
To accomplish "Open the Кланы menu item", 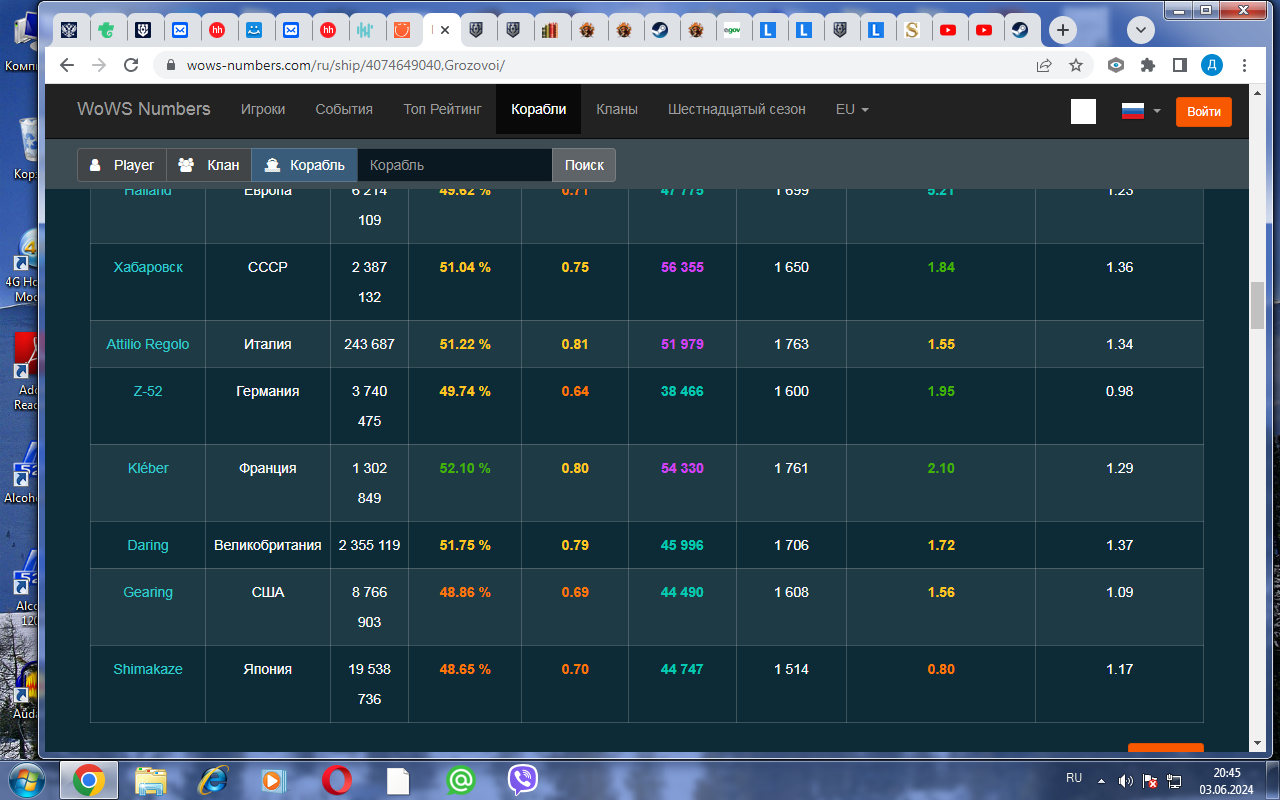I will (x=617, y=109).
